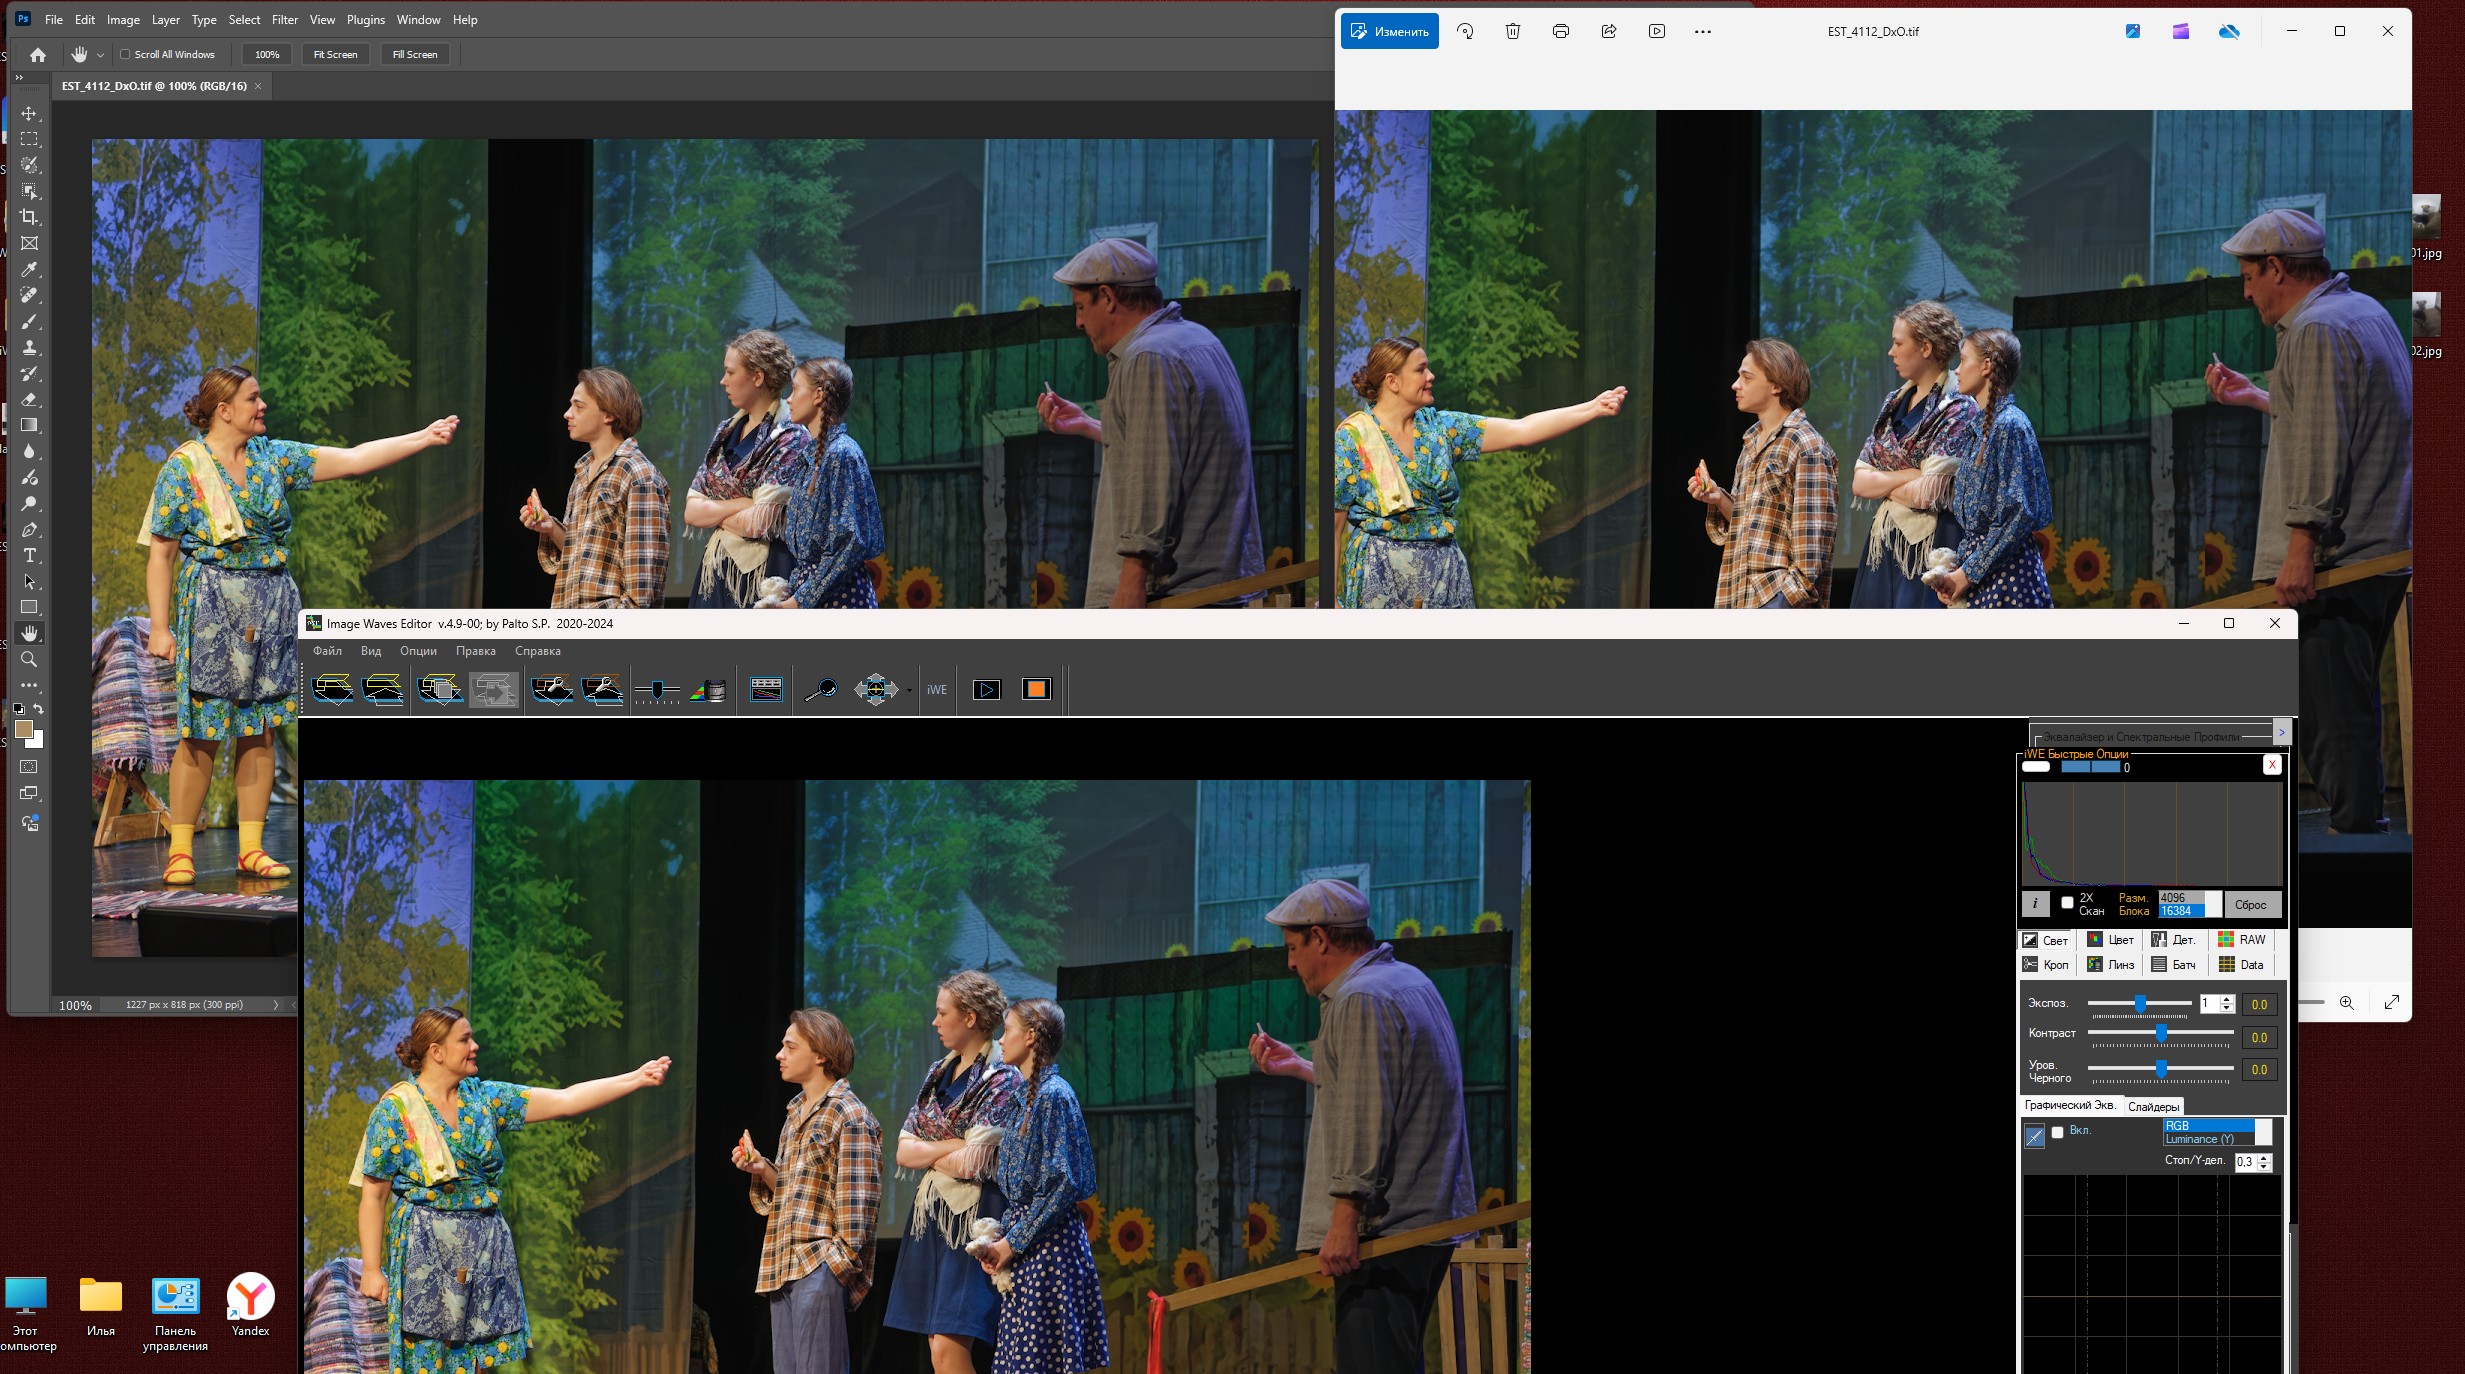Toggle the 2X Скан checkbox
Viewport: 2465px width, 1374px height.
2067,903
